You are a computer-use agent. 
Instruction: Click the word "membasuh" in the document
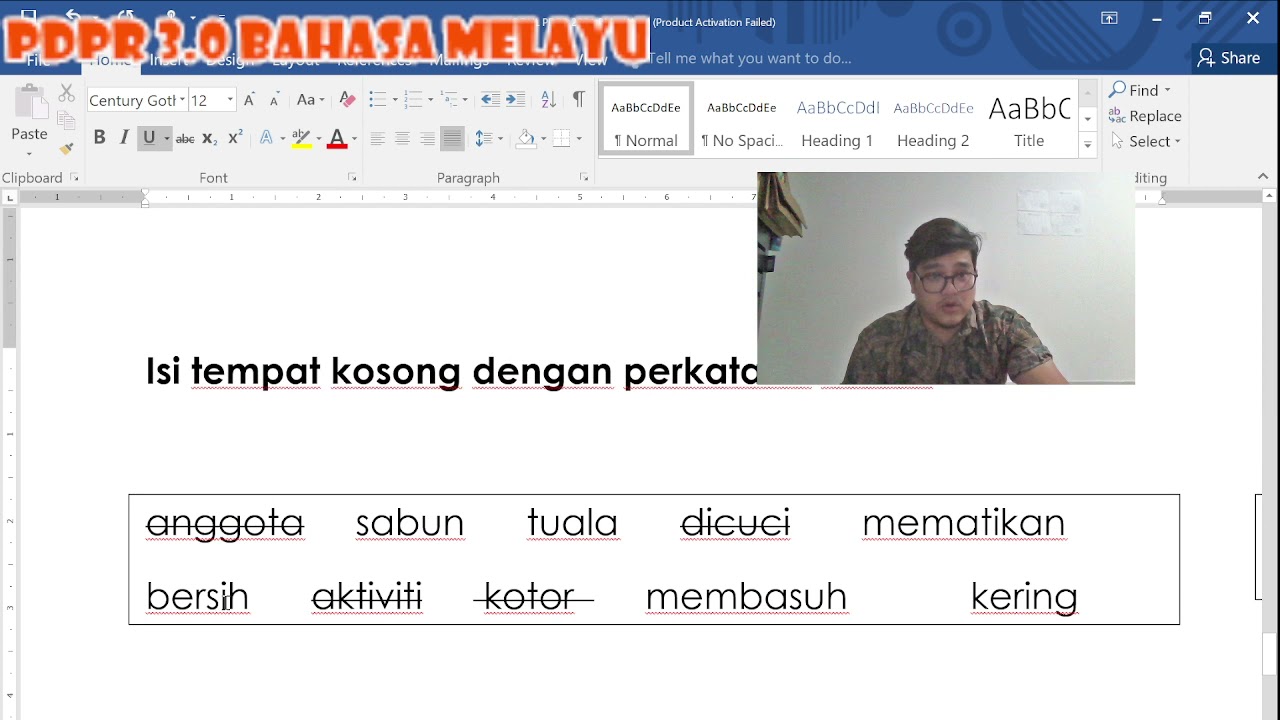point(746,597)
